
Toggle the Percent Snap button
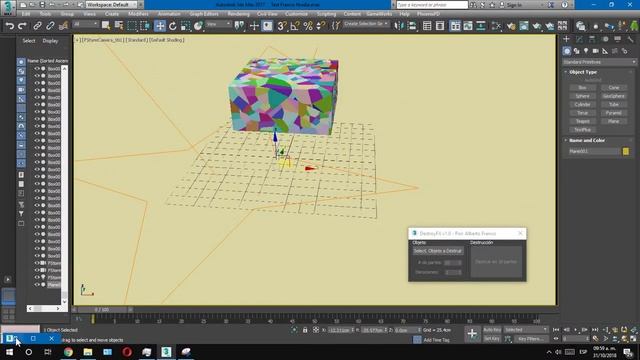(x=308, y=26)
